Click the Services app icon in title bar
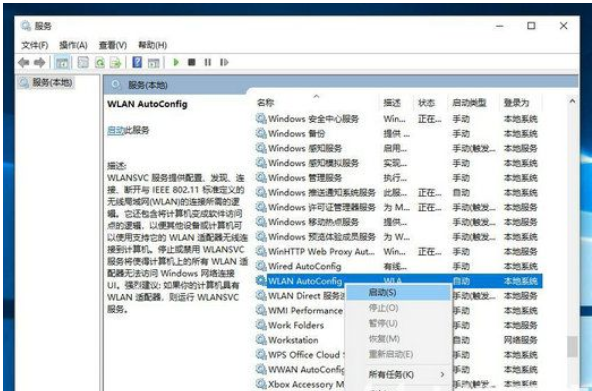This screenshot has height=391, width=592. click(x=26, y=26)
